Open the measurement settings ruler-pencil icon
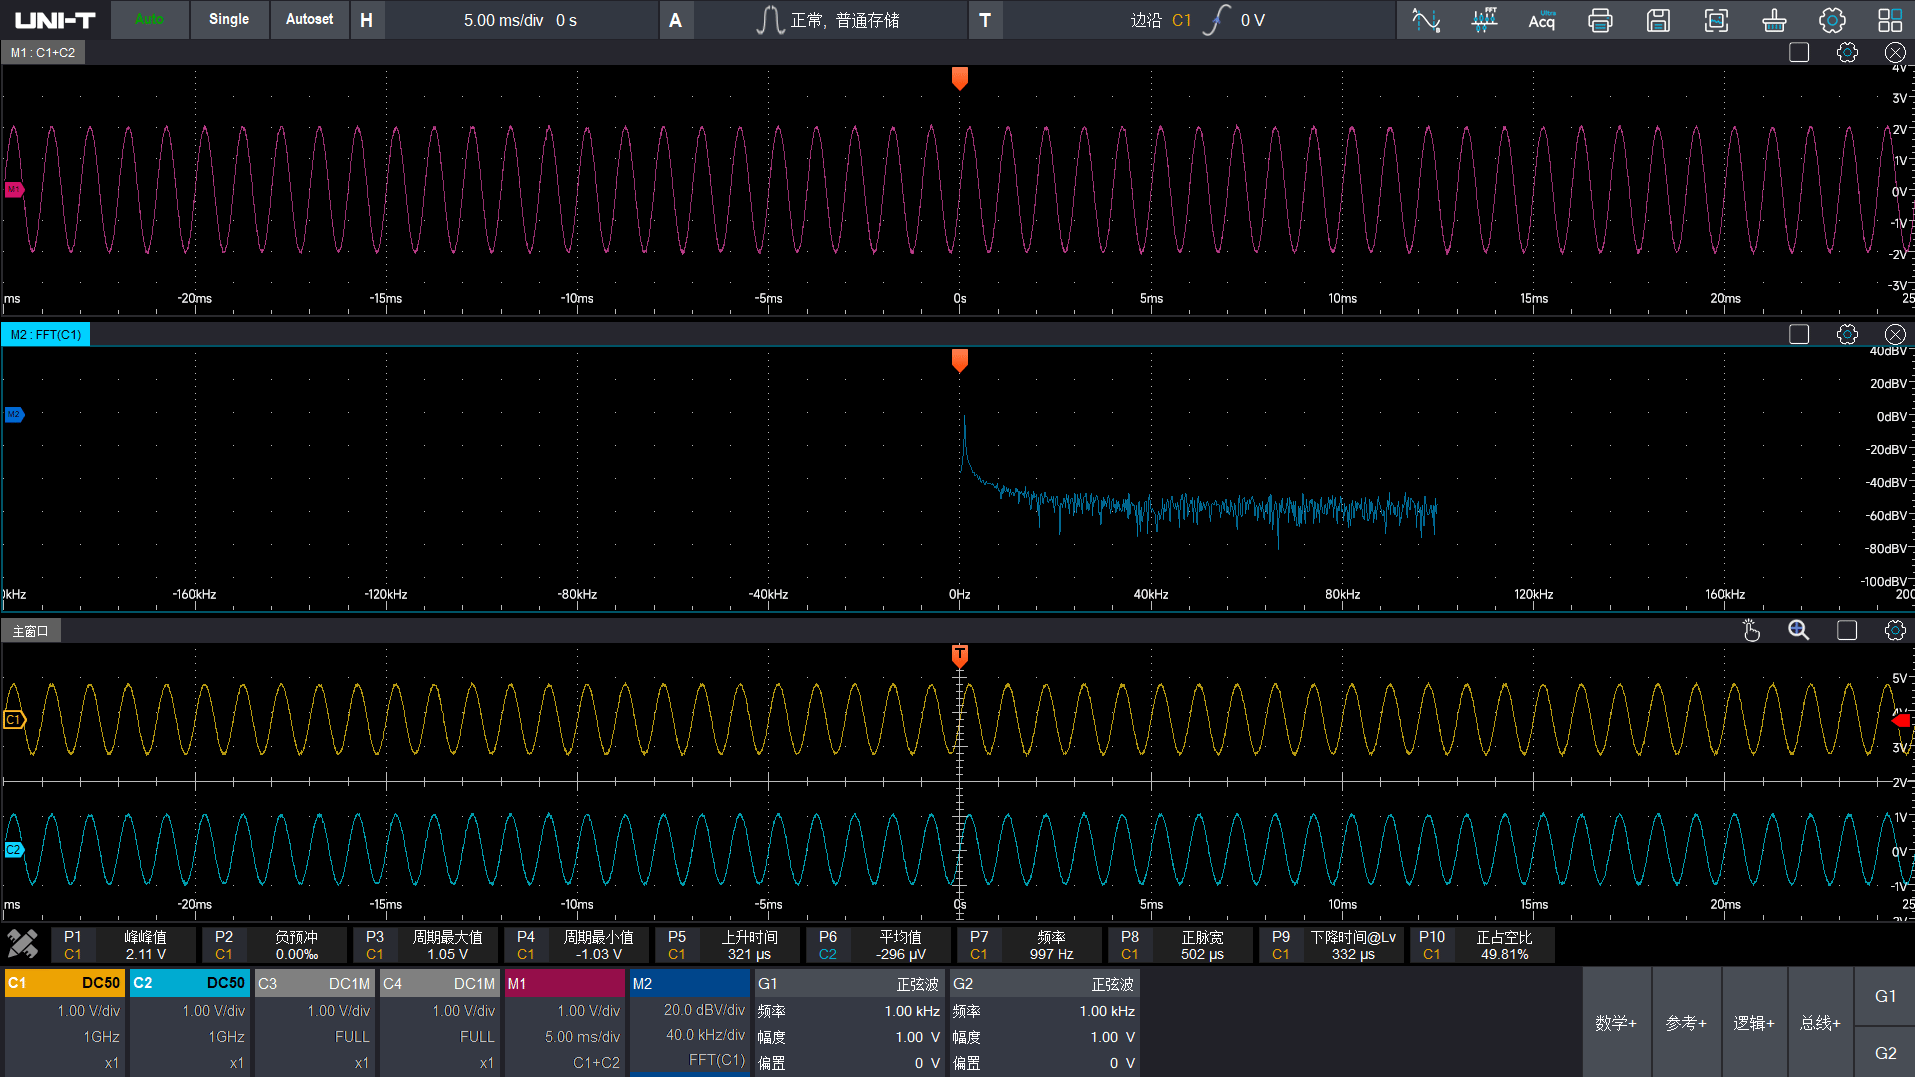Screen dimensions: 1915x1077 pyautogui.click(x=23, y=944)
